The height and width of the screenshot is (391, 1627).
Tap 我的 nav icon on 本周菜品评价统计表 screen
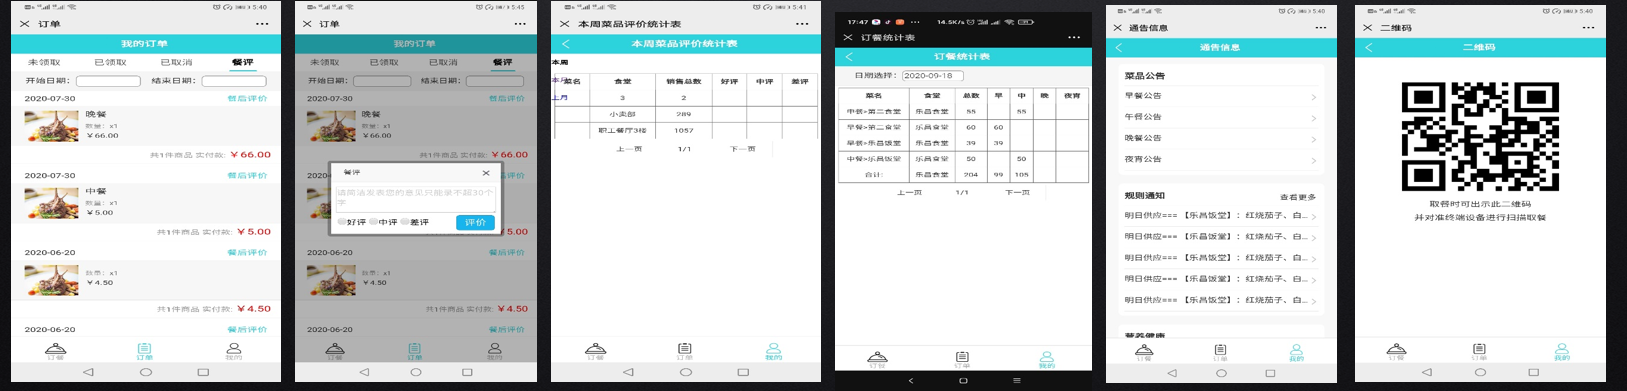773,351
